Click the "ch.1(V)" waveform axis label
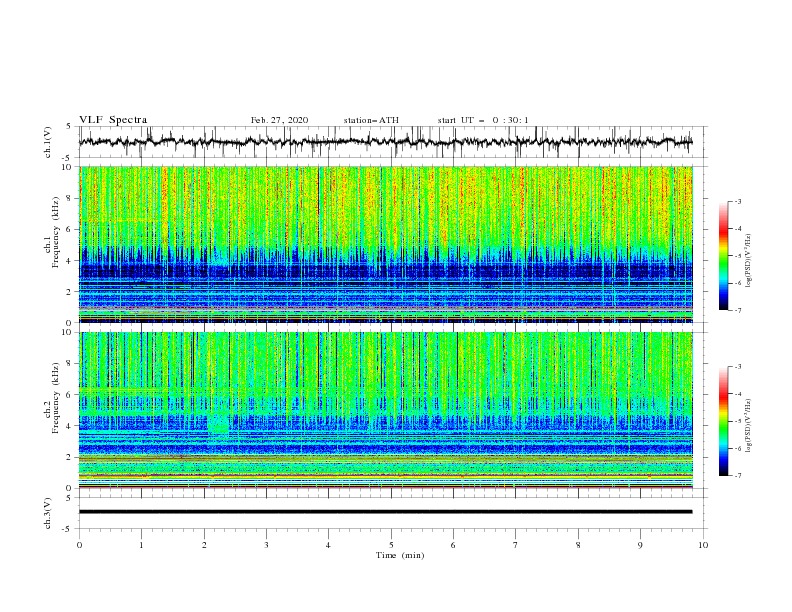The height and width of the screenshot is (612, 792). click(x=48, y=142)
